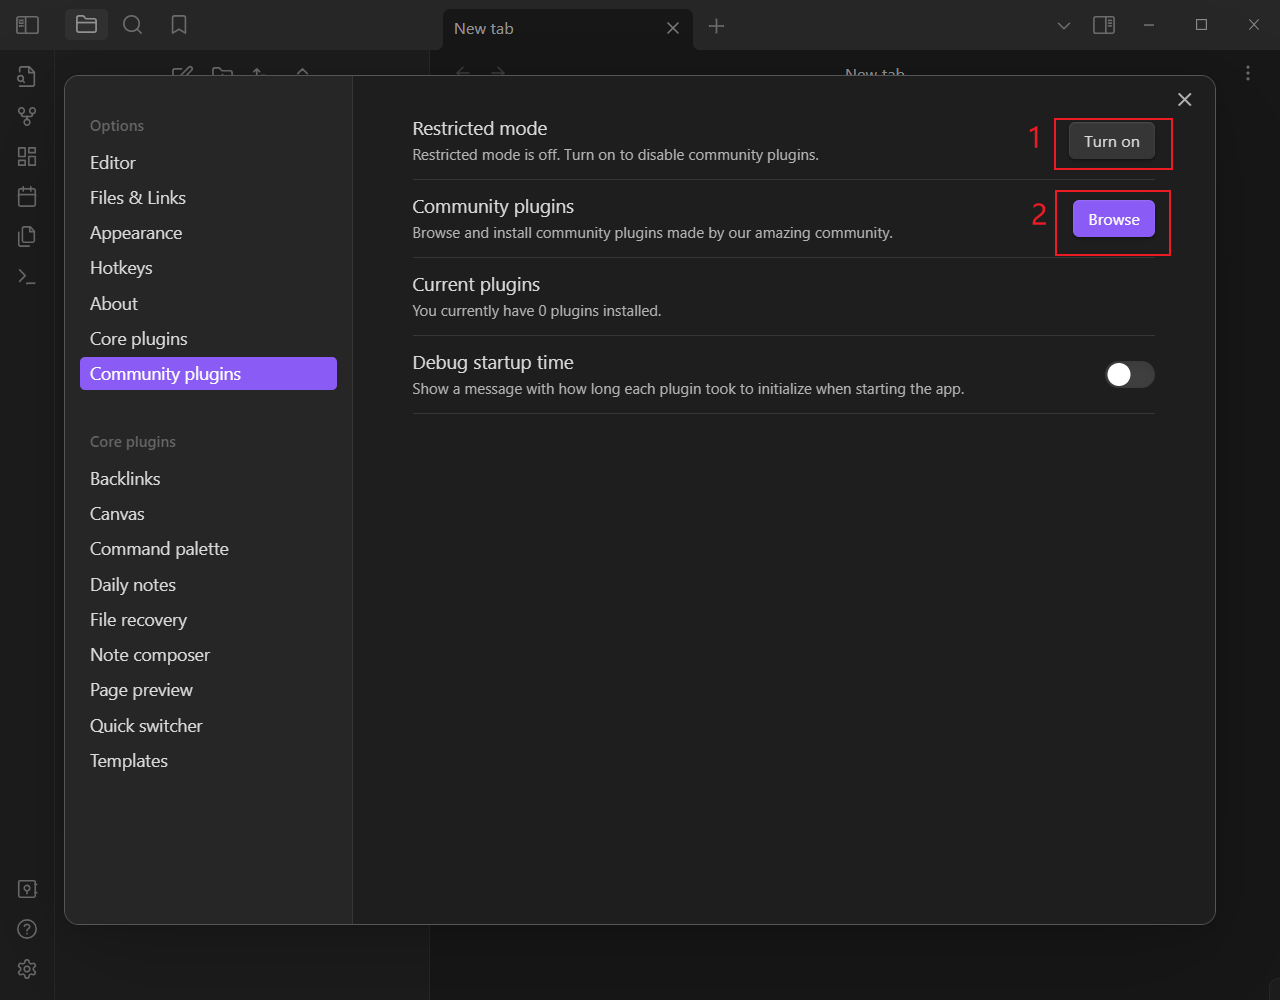Create new canvas via ribbon icon
This screenshot has height=1000, width=1280.
click(27, 157)
